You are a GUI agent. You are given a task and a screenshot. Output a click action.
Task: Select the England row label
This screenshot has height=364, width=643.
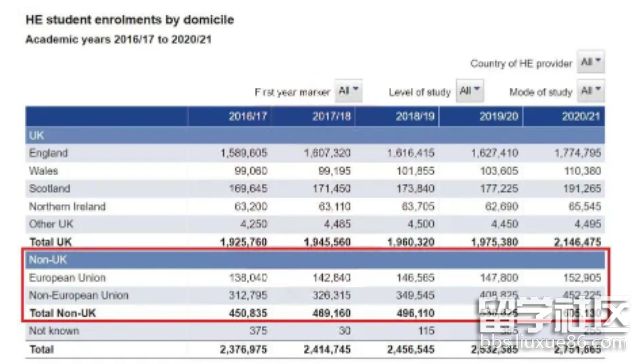[48, 153]
